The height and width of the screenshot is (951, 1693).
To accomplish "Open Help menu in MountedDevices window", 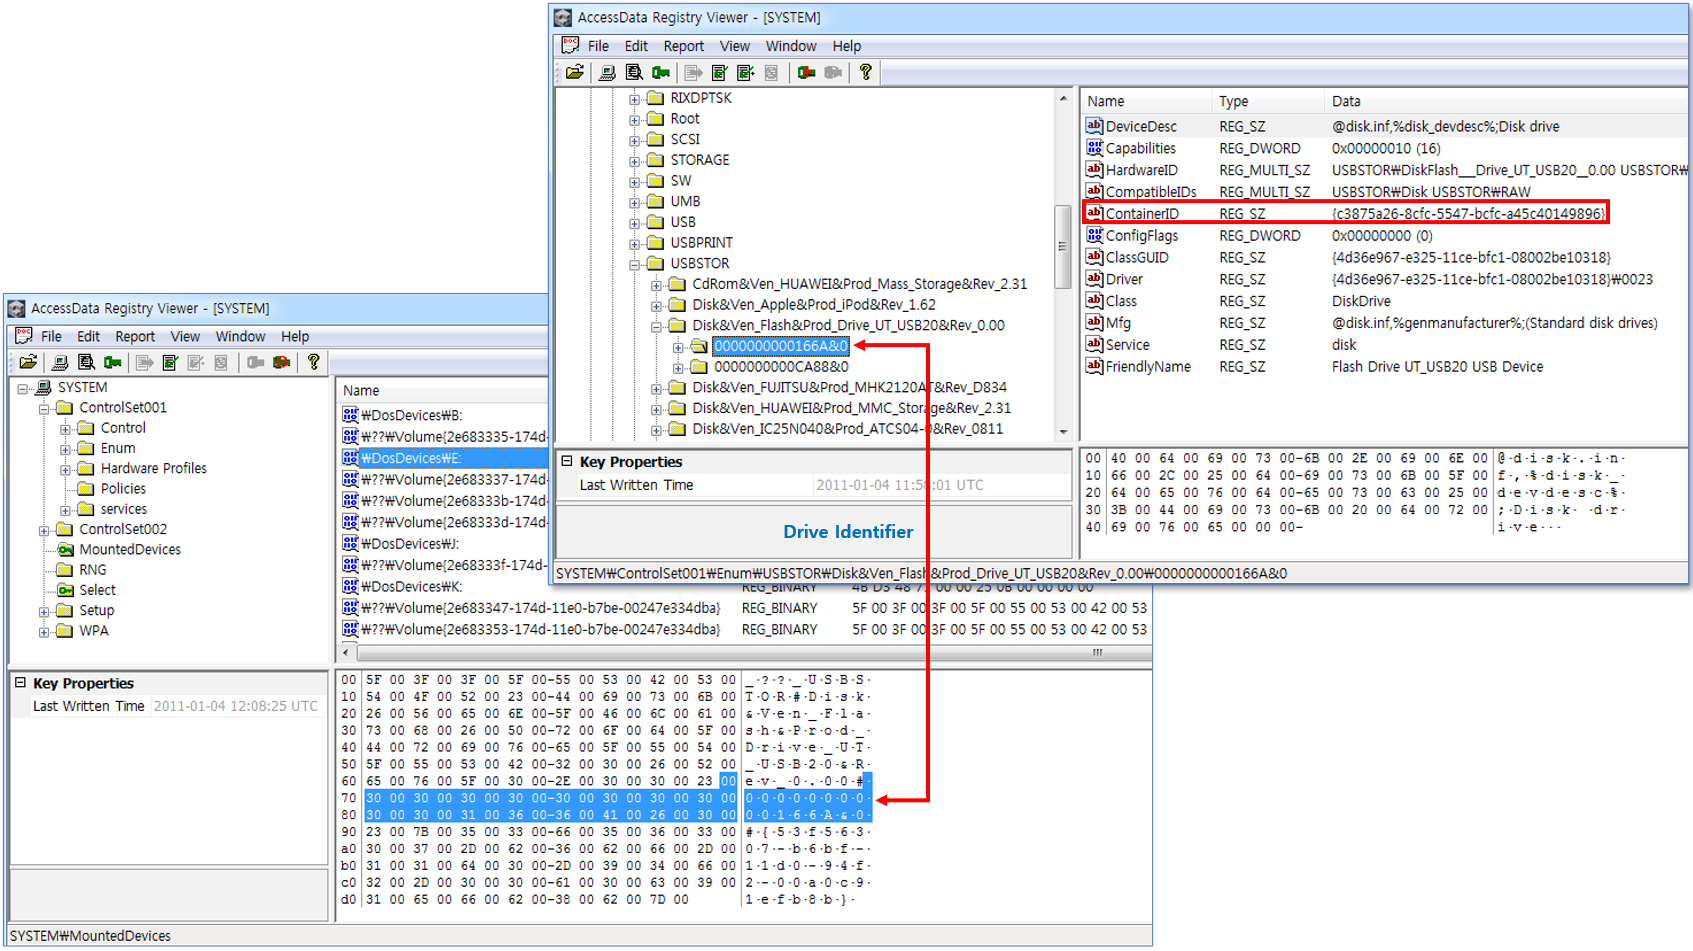I will pos(295,337).
